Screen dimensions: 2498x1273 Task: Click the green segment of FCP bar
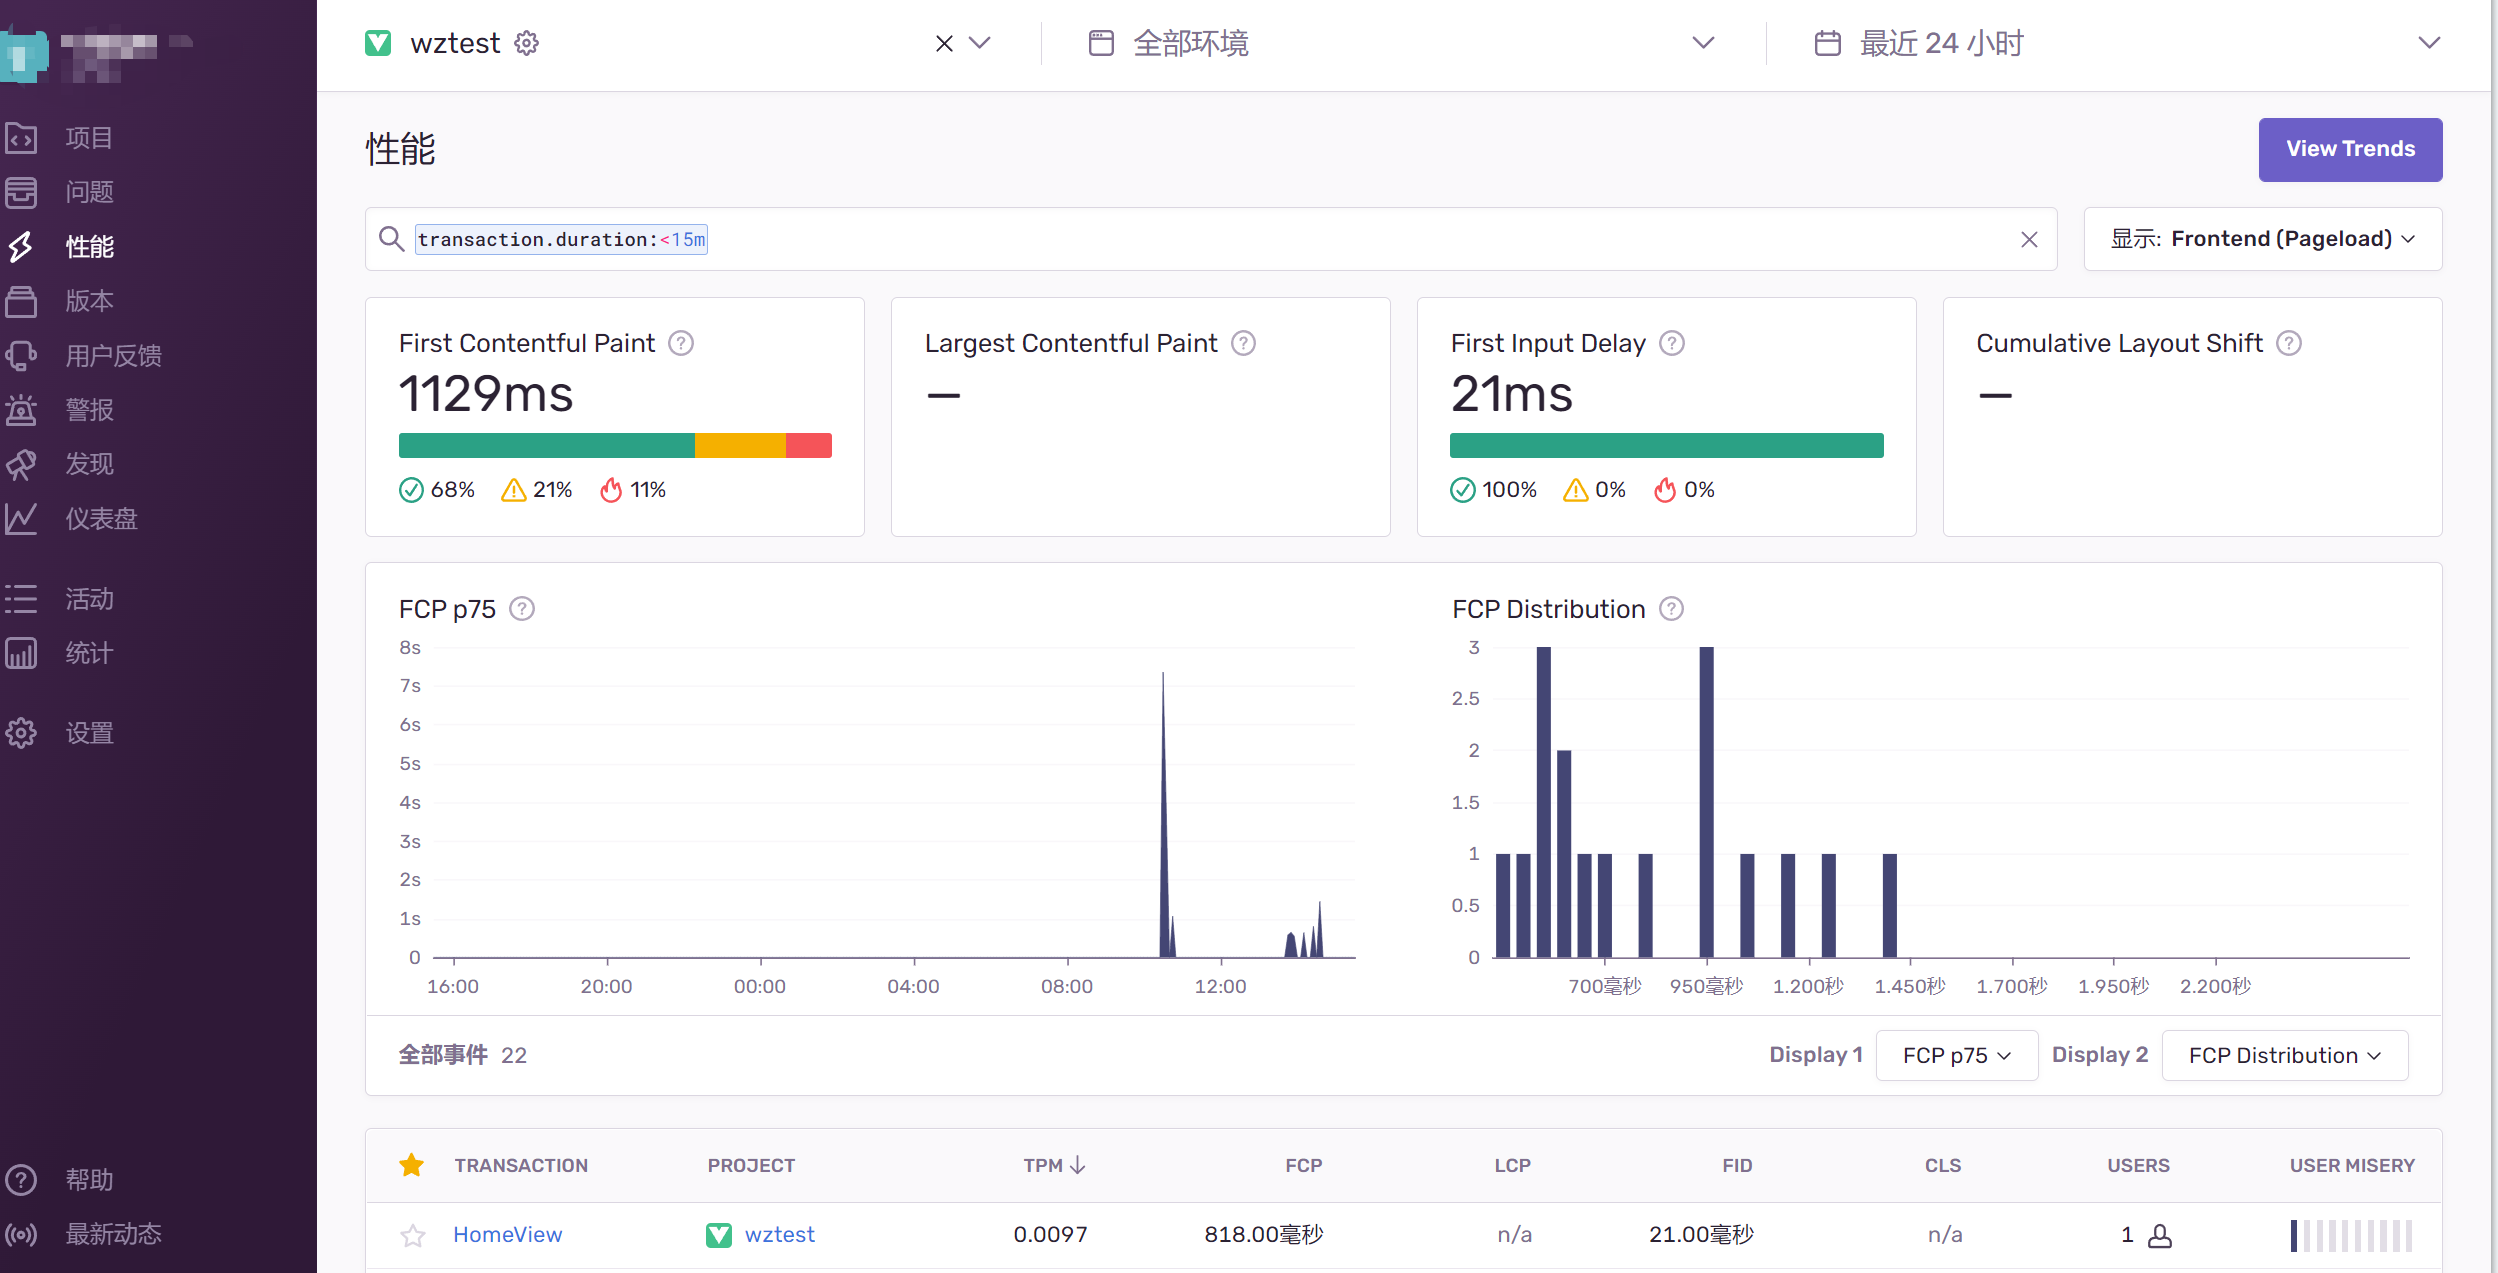point(546,446)
